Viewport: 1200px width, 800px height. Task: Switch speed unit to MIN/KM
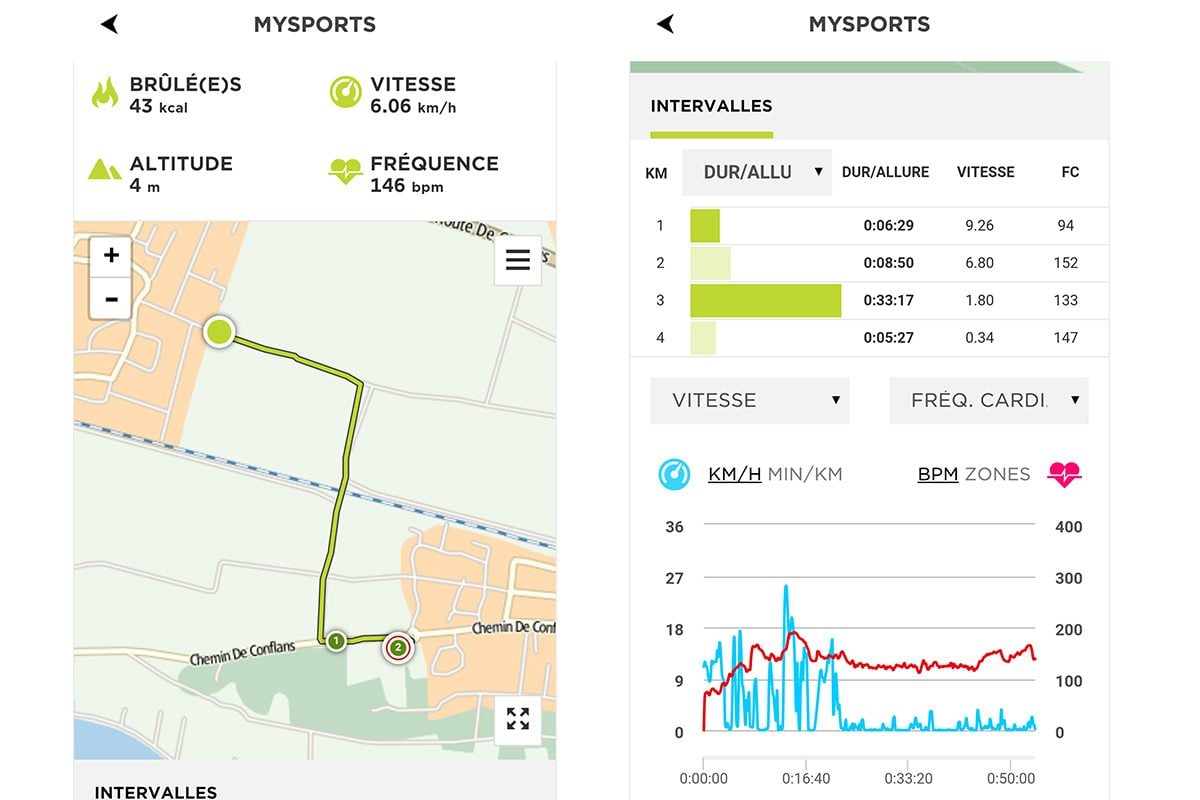click(x=805, y=474)
